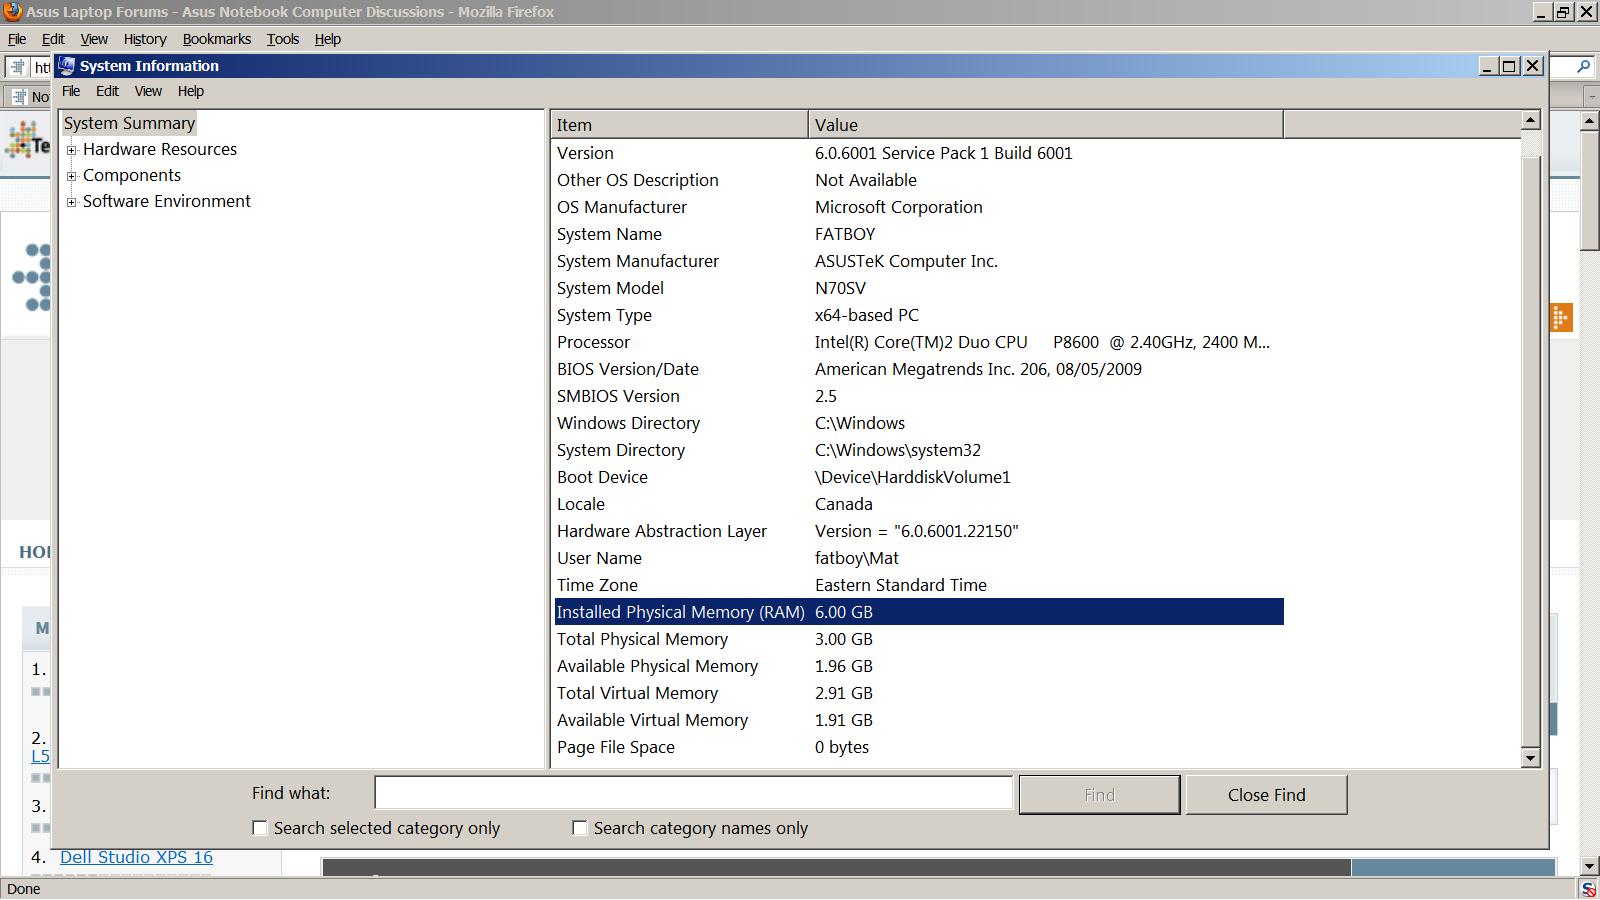
Task: Select the System Type row
Action: pos(919,315)
